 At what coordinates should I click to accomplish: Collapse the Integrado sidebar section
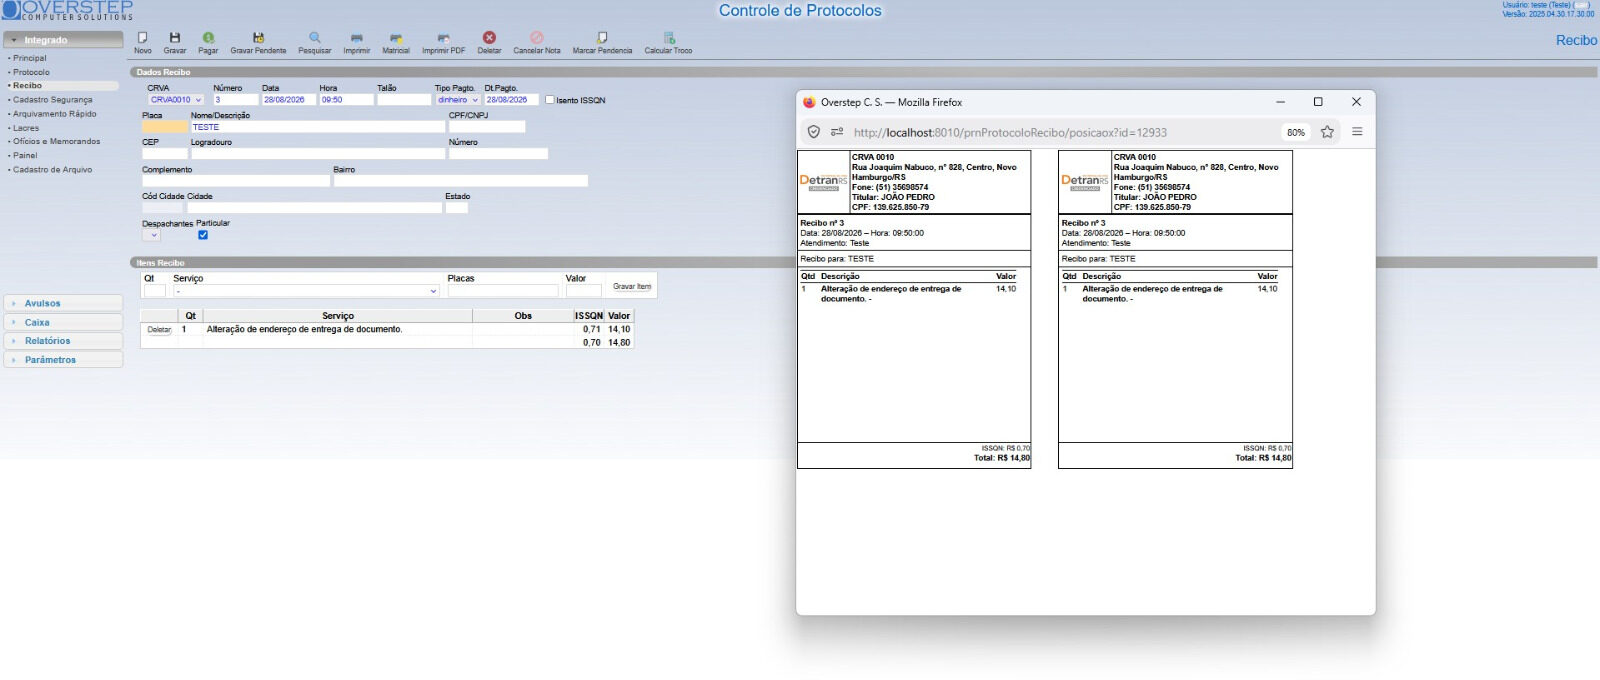click(x=63, y=40)
